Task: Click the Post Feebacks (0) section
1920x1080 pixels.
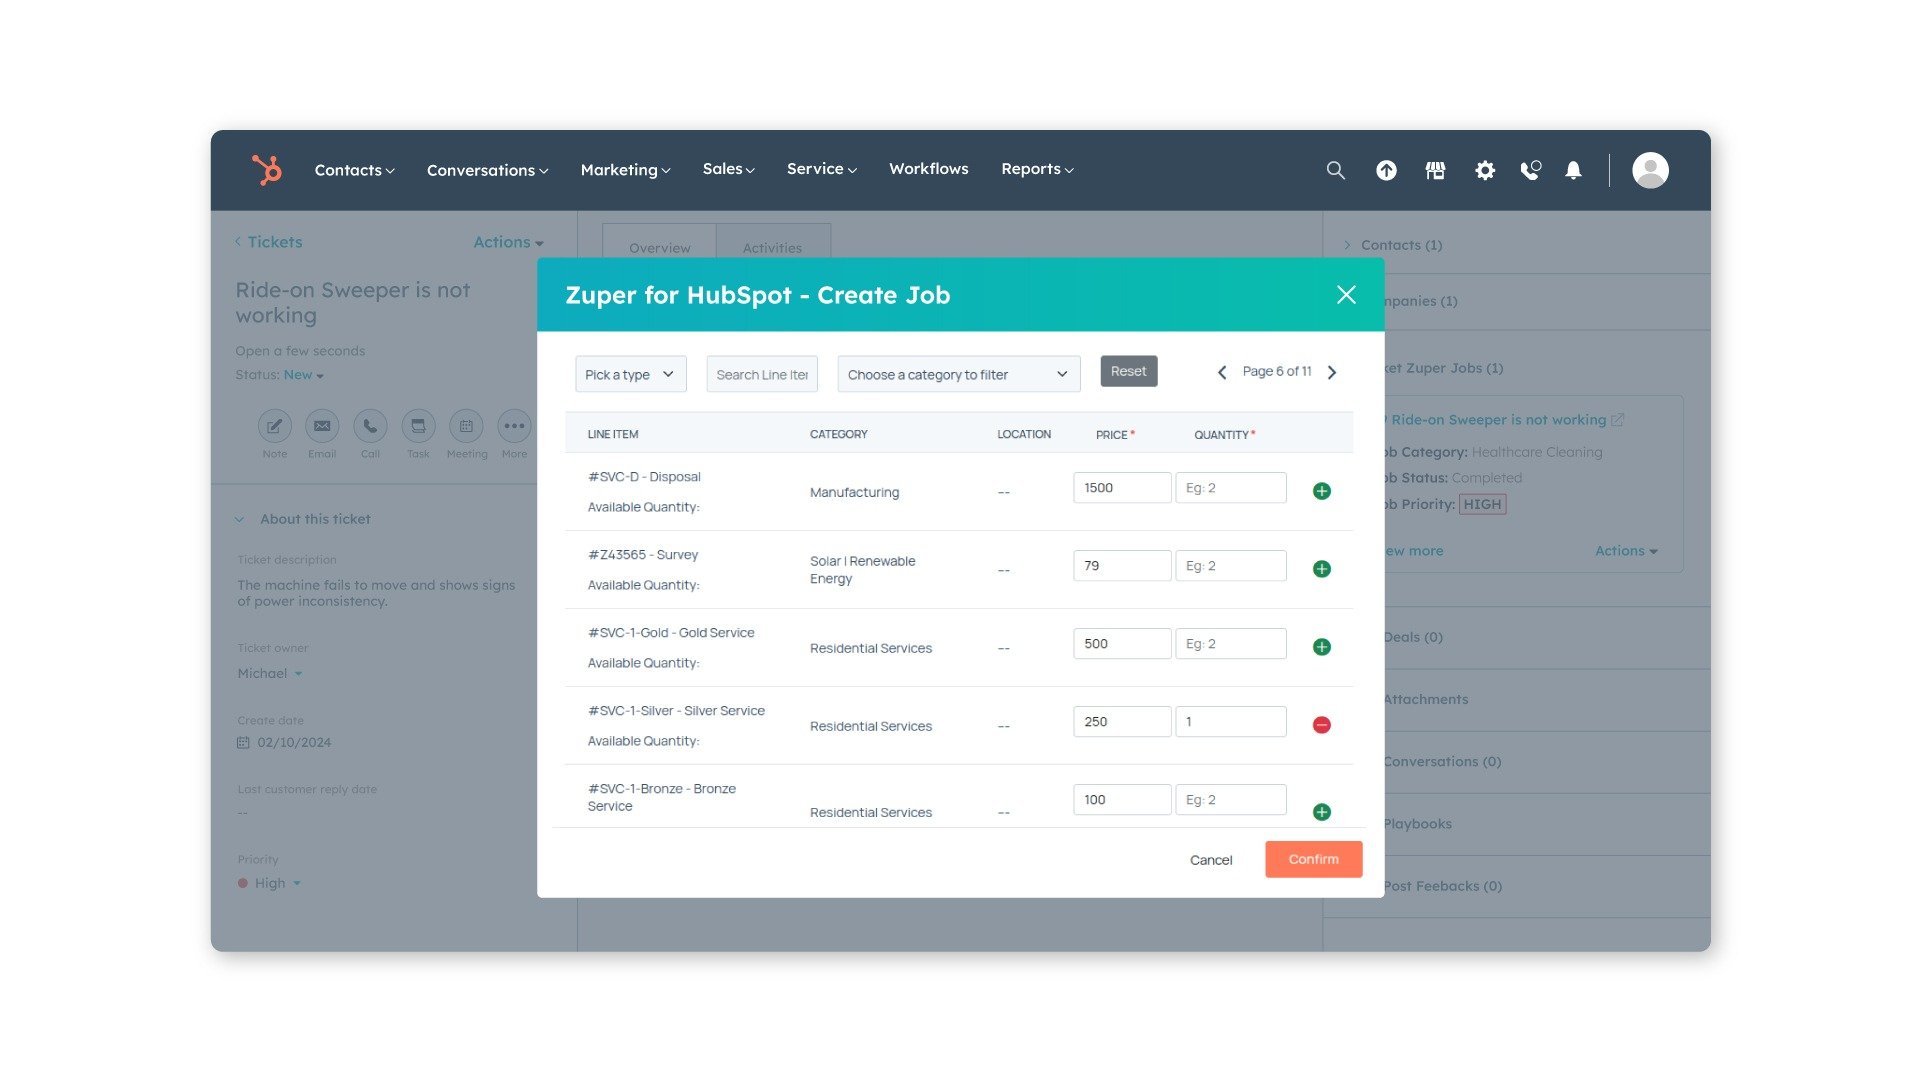Action: coord(1442,886)
